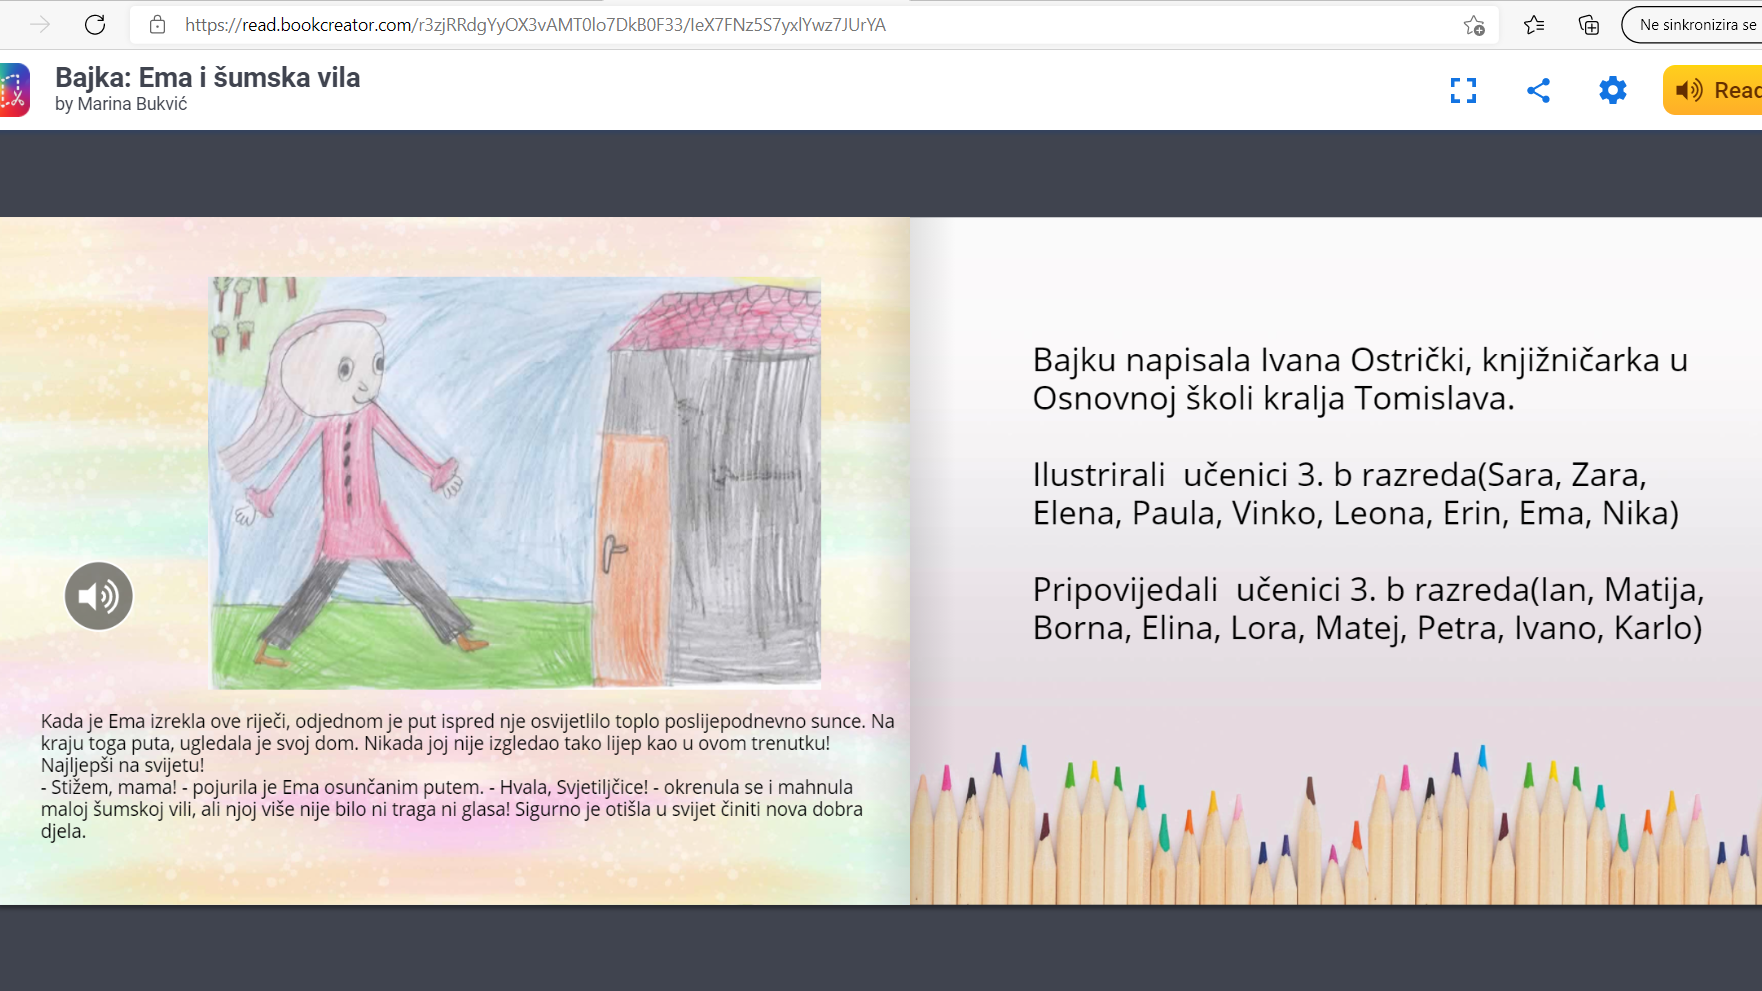Image resolution: width=1762 pixels, height=991 pixels.
Task: Click author name by Marina Bukvić
Action: [x=121, y=104]
